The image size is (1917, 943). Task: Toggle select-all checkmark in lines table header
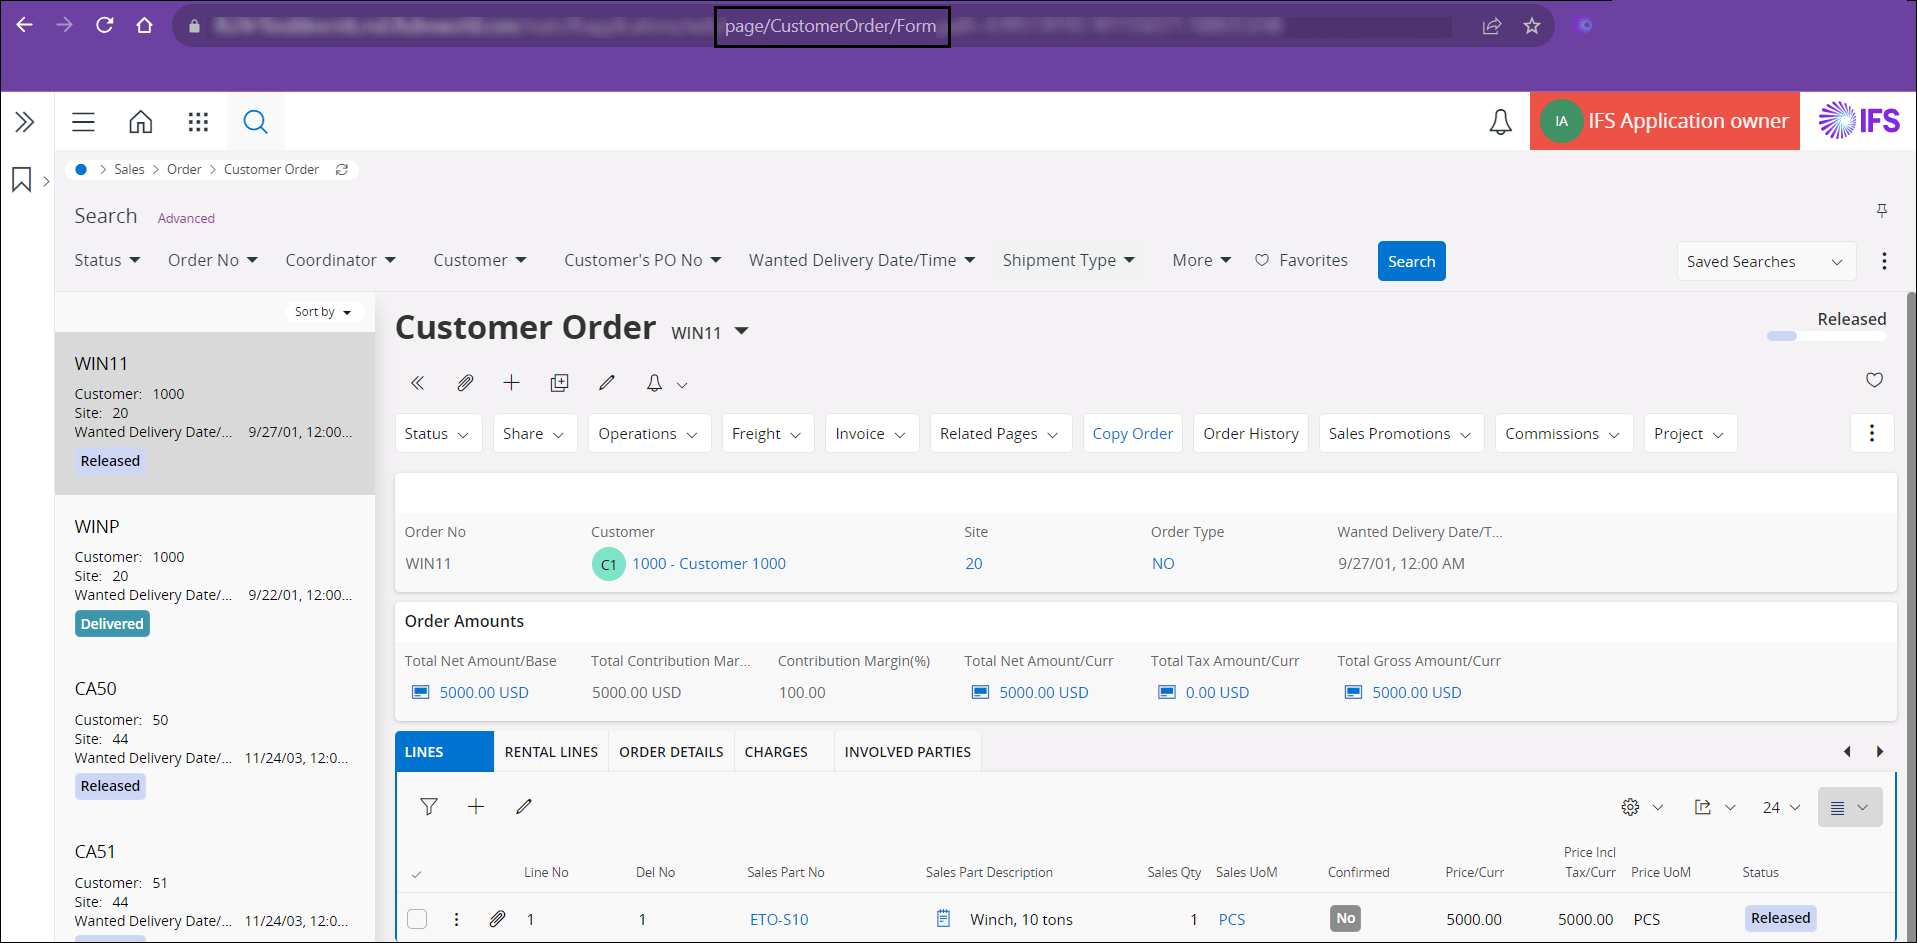(x=417, y=874)
